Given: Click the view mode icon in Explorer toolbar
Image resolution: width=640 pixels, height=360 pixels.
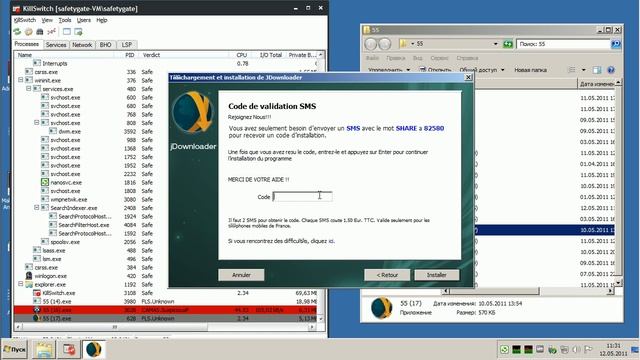Looking at the screenshot, I should 572,70.
